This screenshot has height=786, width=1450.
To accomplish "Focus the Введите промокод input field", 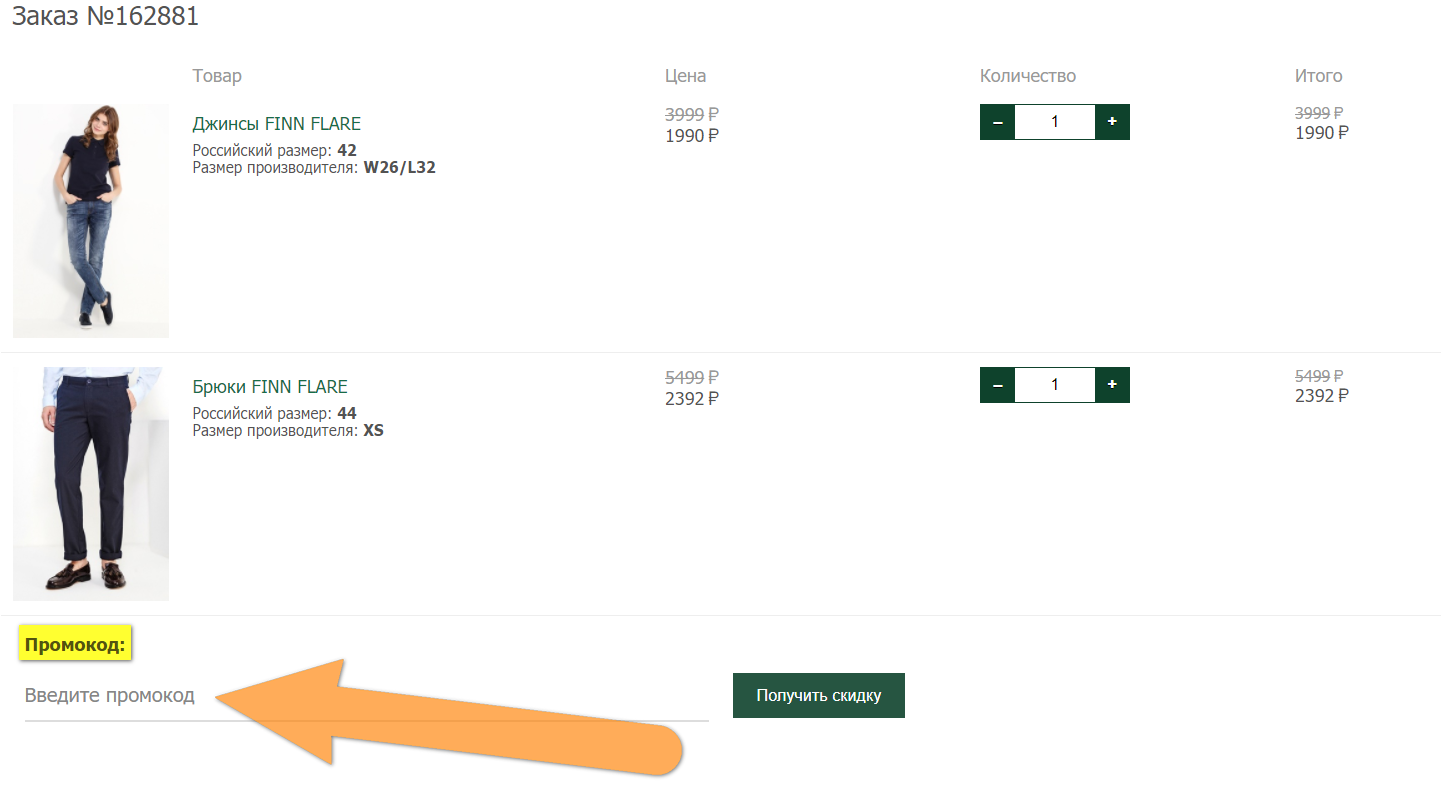I will (366, 695).
